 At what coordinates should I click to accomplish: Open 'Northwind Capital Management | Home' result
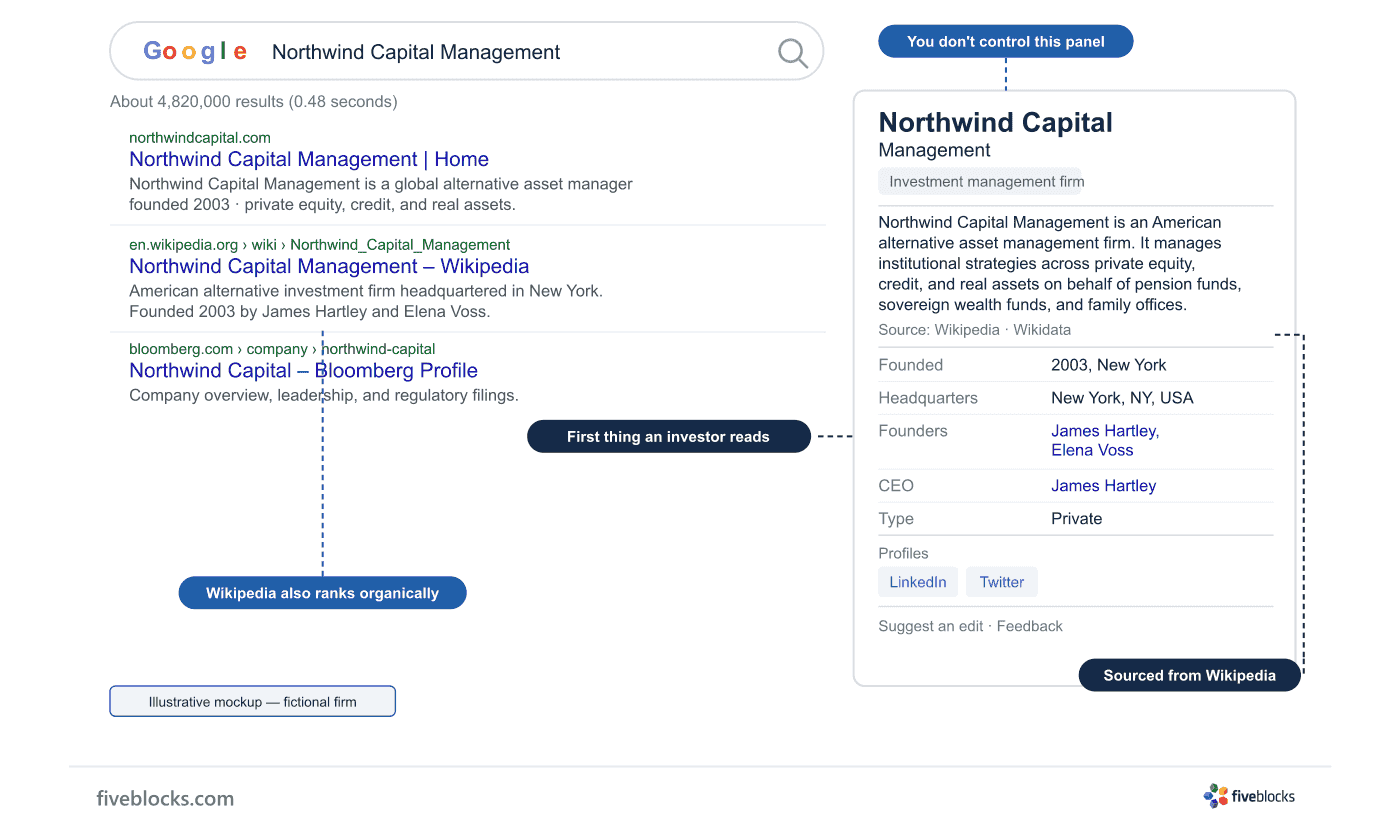point(309,159)
